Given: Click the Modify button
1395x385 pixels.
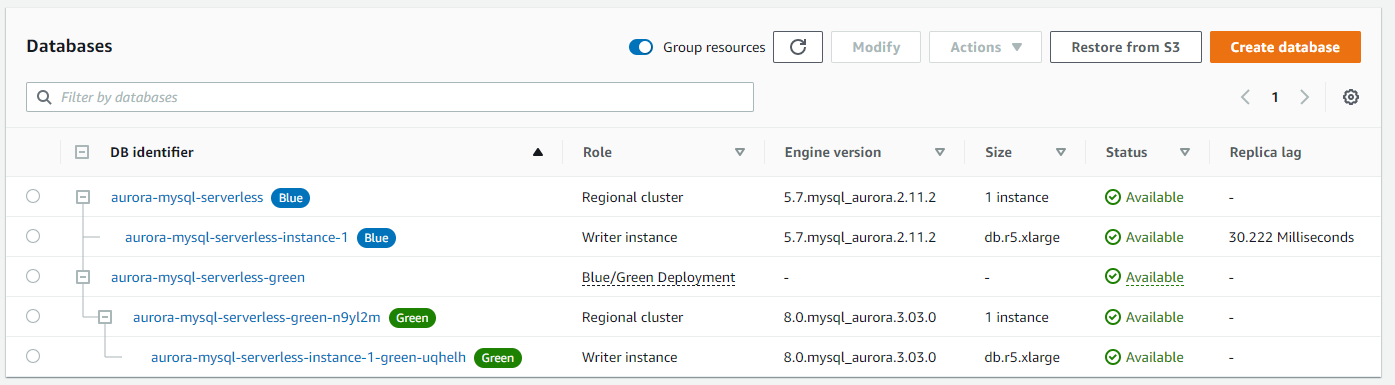Looking at the screenshot, I should coord(876,47).
